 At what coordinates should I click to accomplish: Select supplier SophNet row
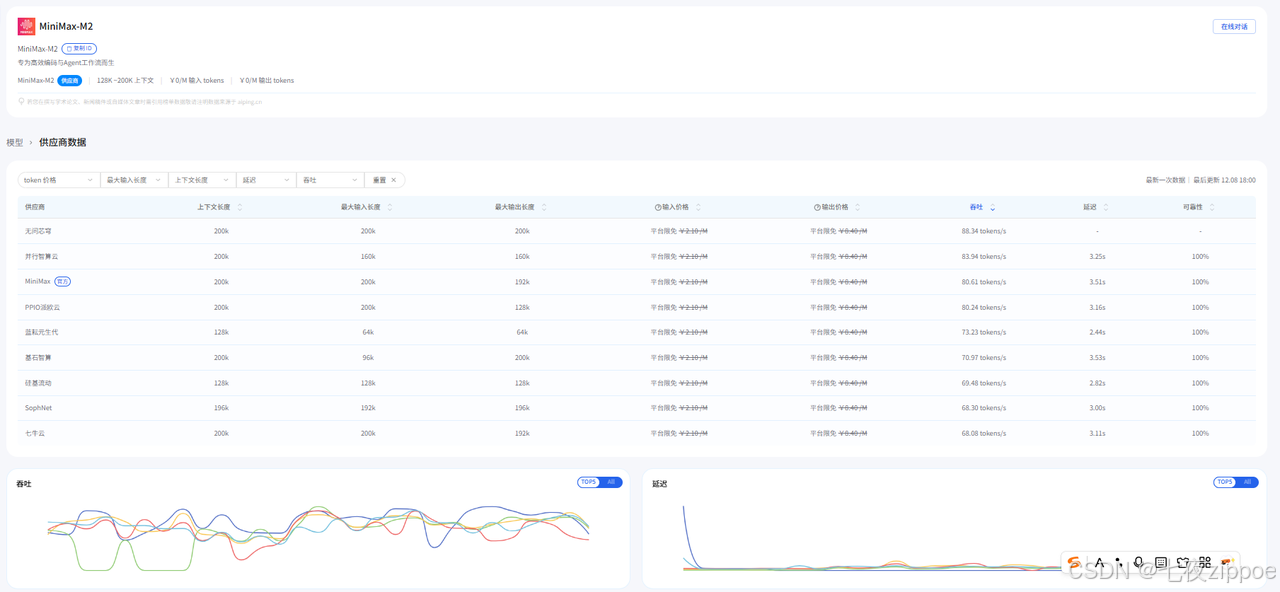tap(637, 408)
